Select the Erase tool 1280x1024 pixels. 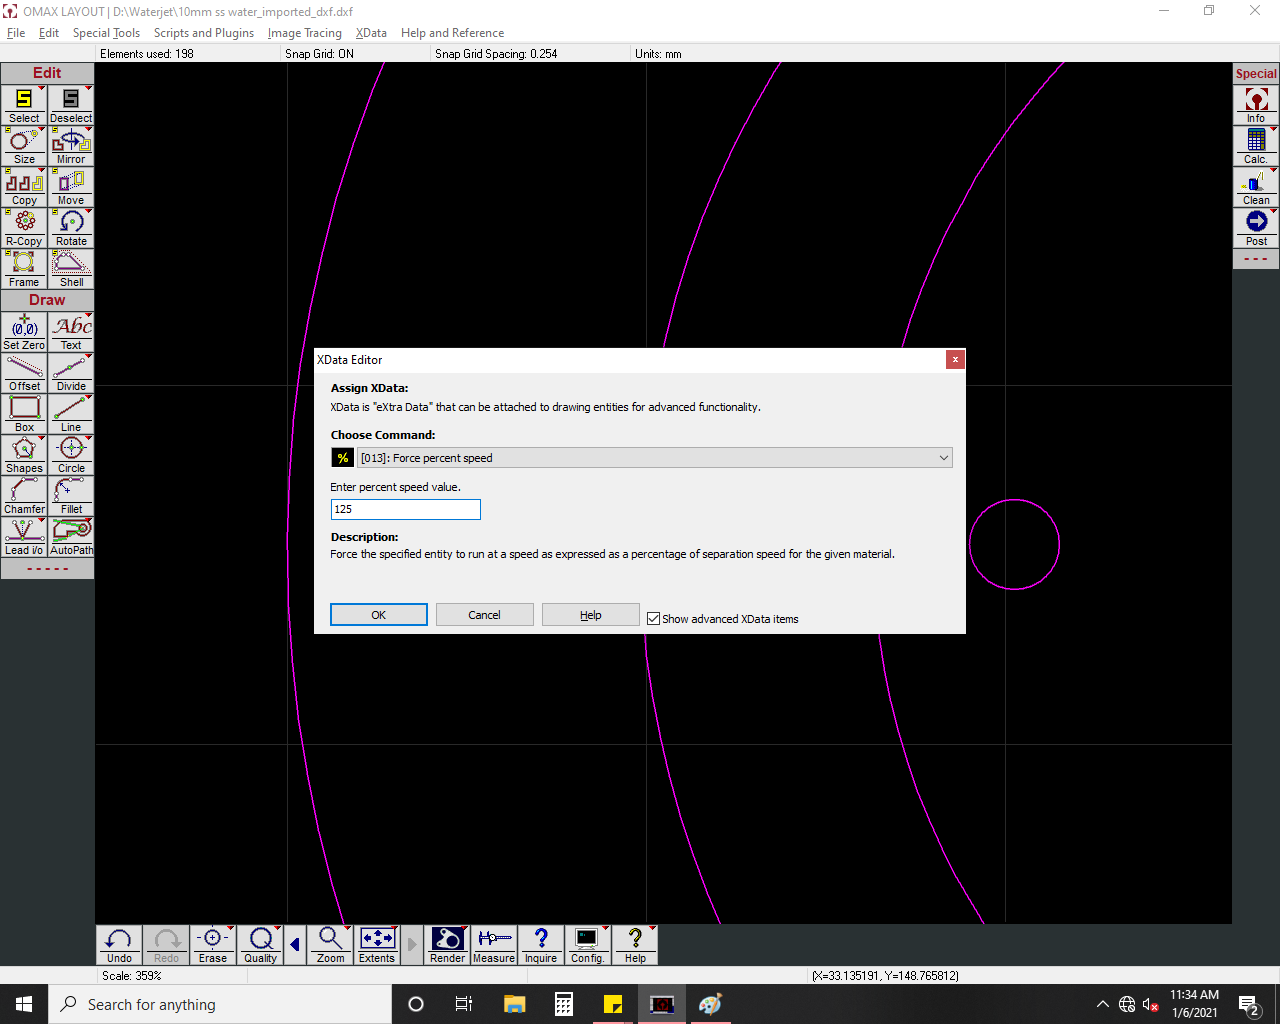213,945
